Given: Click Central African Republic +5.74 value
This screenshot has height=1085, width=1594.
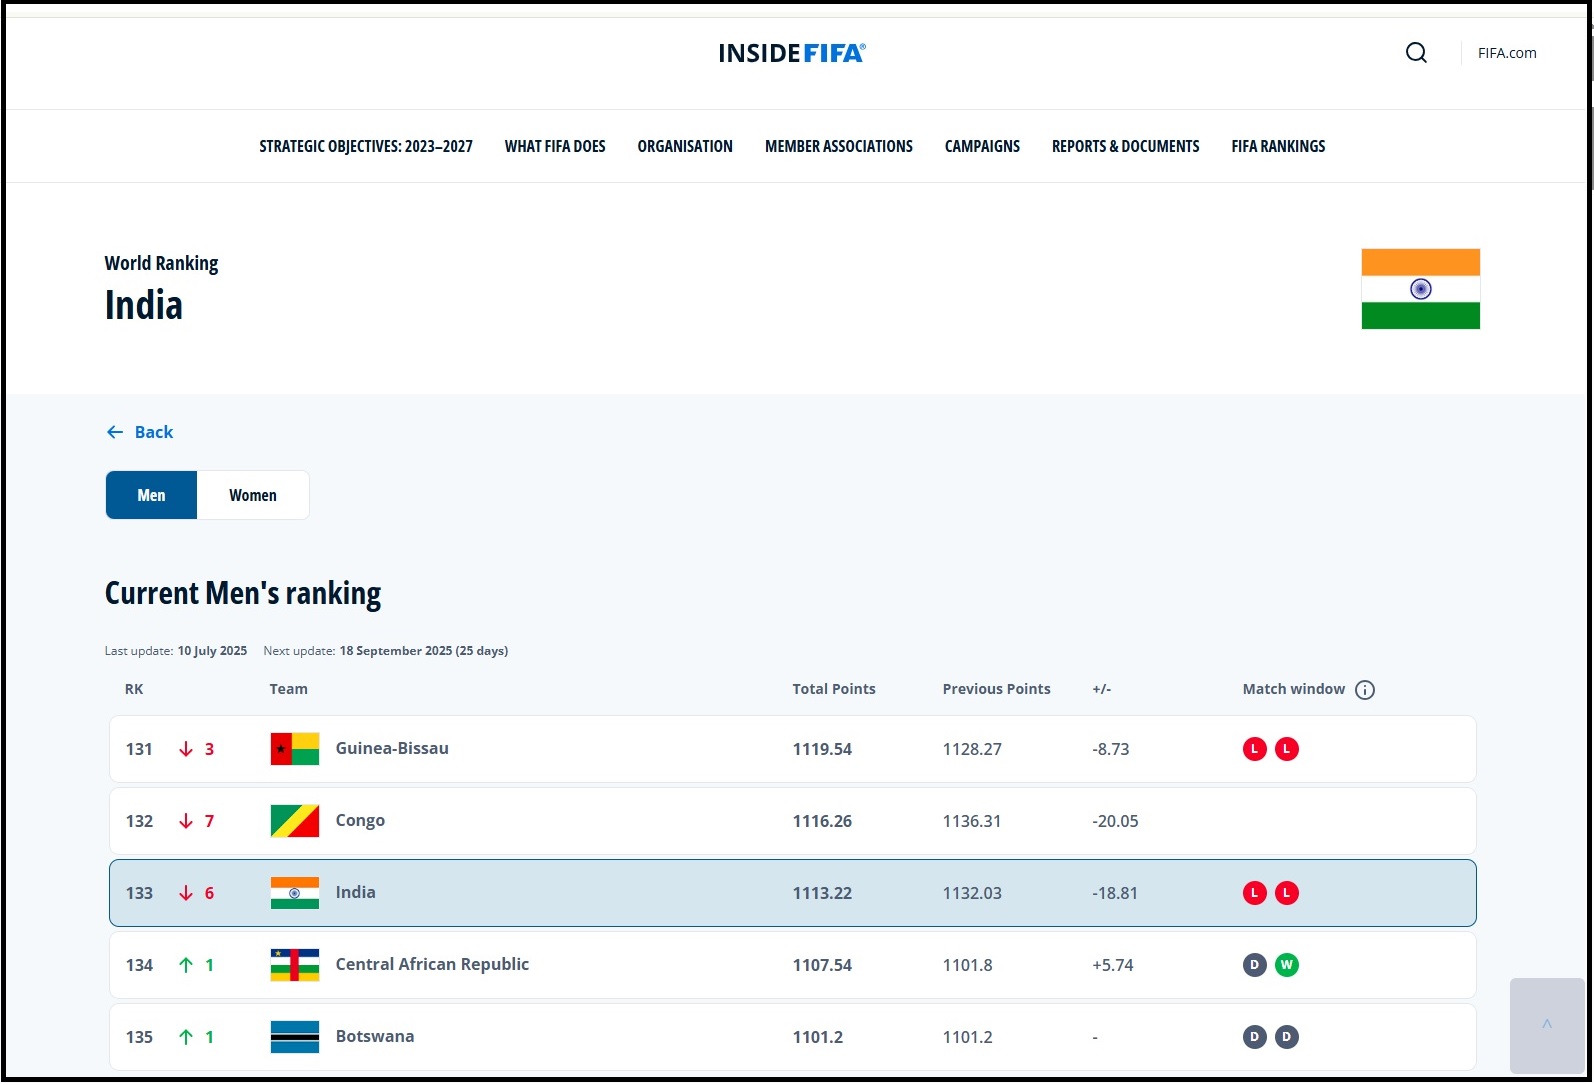Looking at the screenshot, I should coord(1113,965).
